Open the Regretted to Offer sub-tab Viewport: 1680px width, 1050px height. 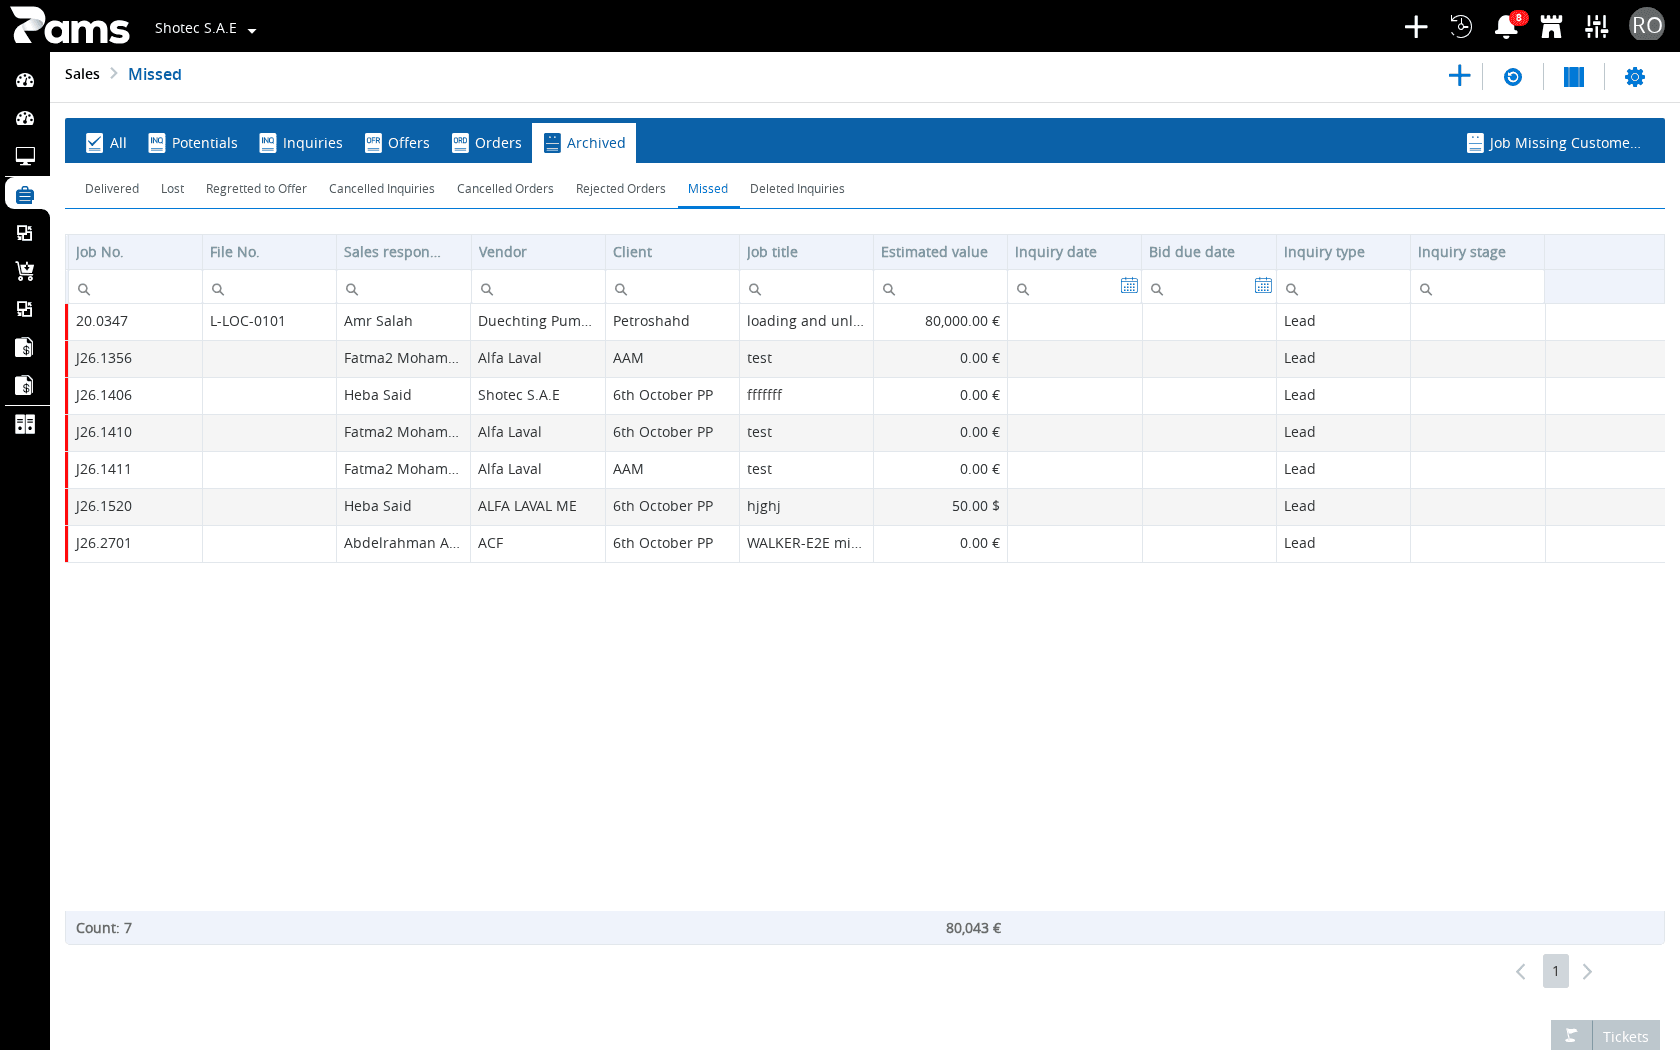(x=256, y=189)
